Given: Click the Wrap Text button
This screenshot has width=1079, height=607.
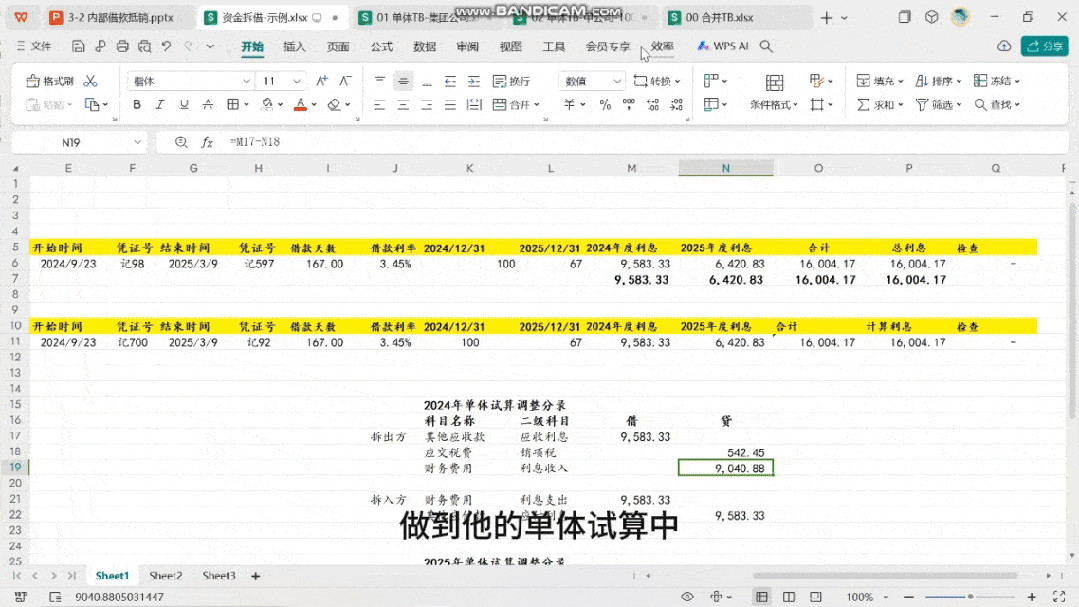Looking at the screenshot, I should click(x=511, y=81).
